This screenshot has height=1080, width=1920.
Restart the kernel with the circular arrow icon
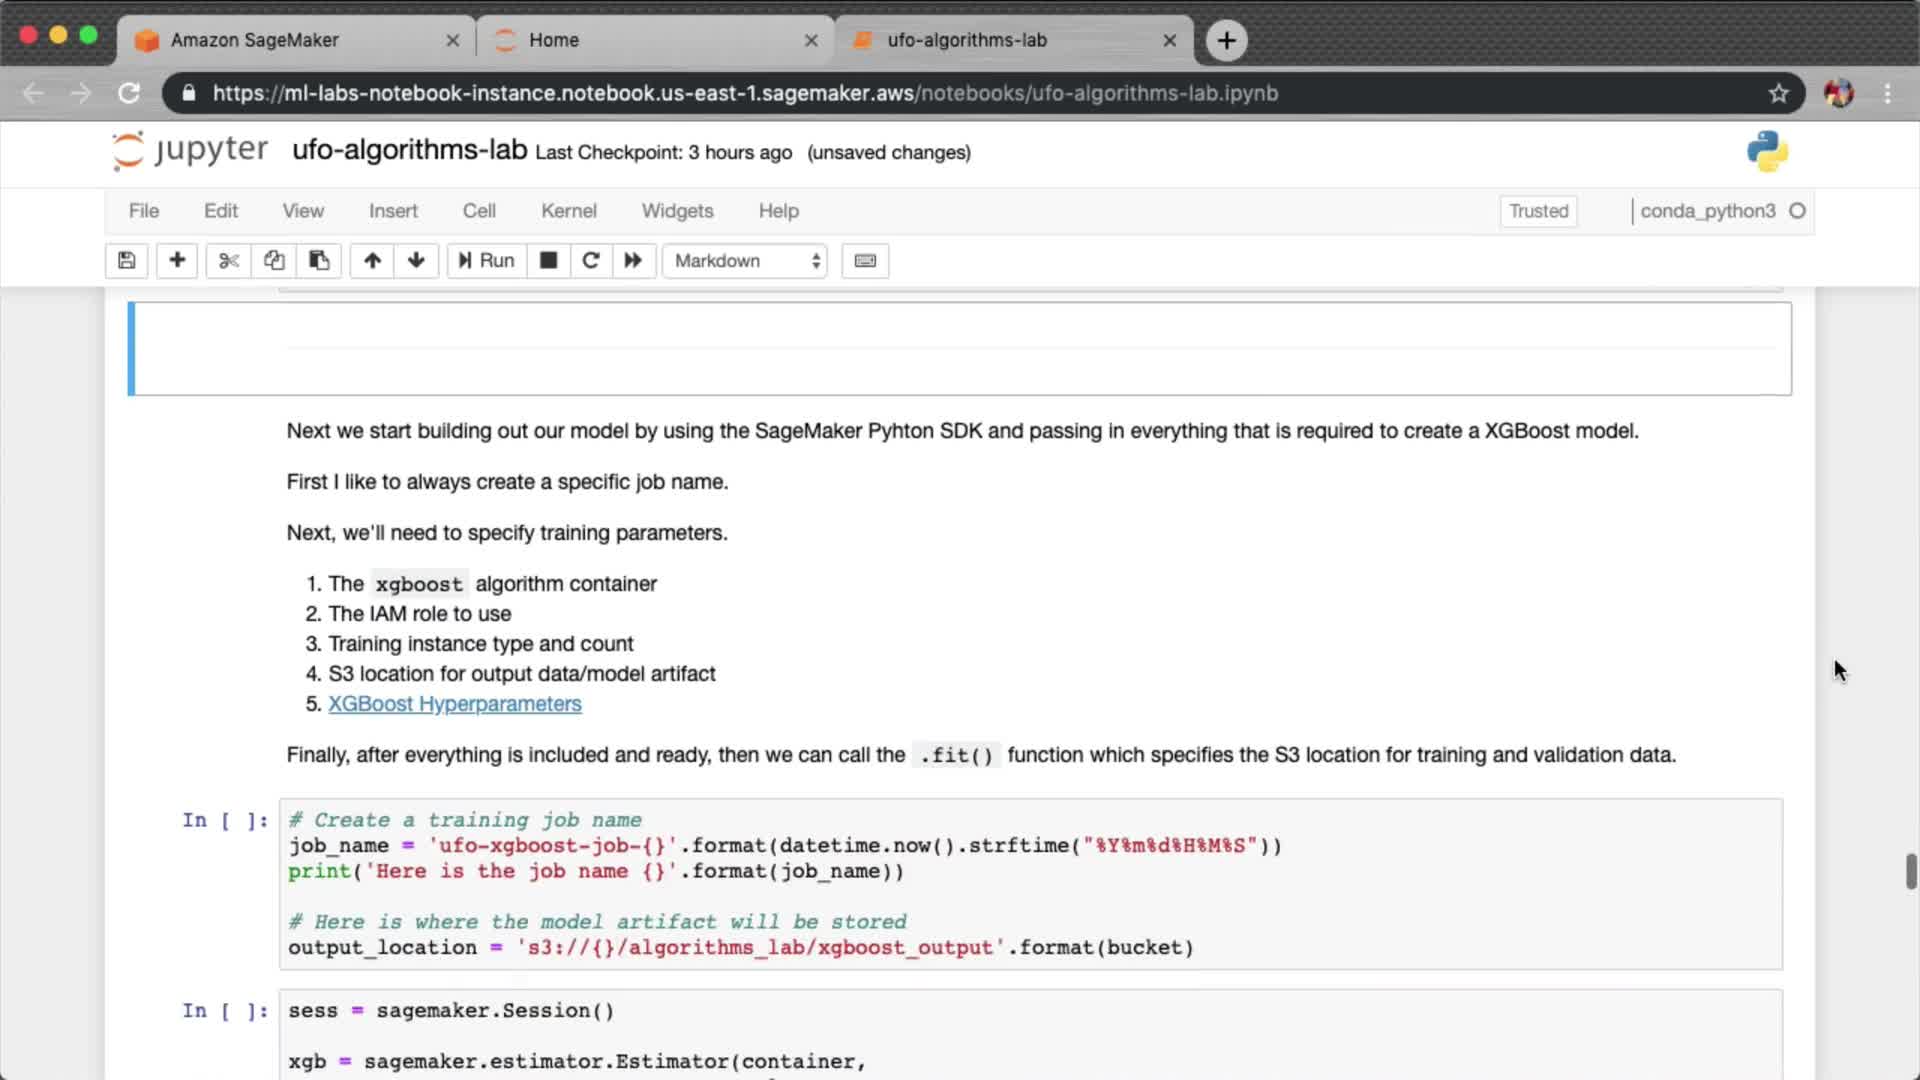590,261
